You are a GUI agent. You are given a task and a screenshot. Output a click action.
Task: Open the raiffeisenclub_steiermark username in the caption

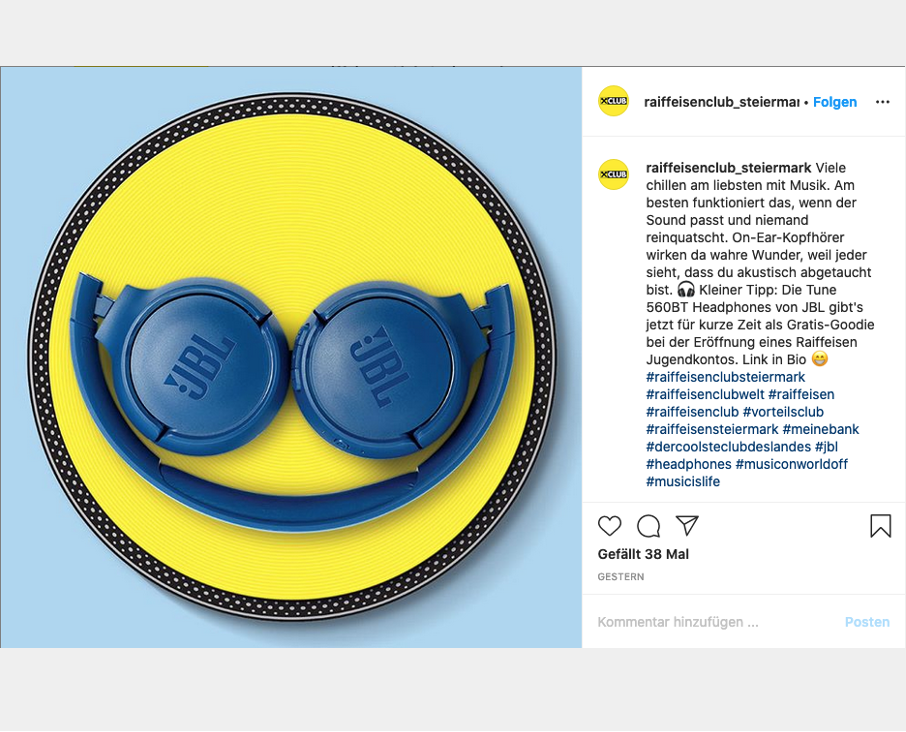729,168
